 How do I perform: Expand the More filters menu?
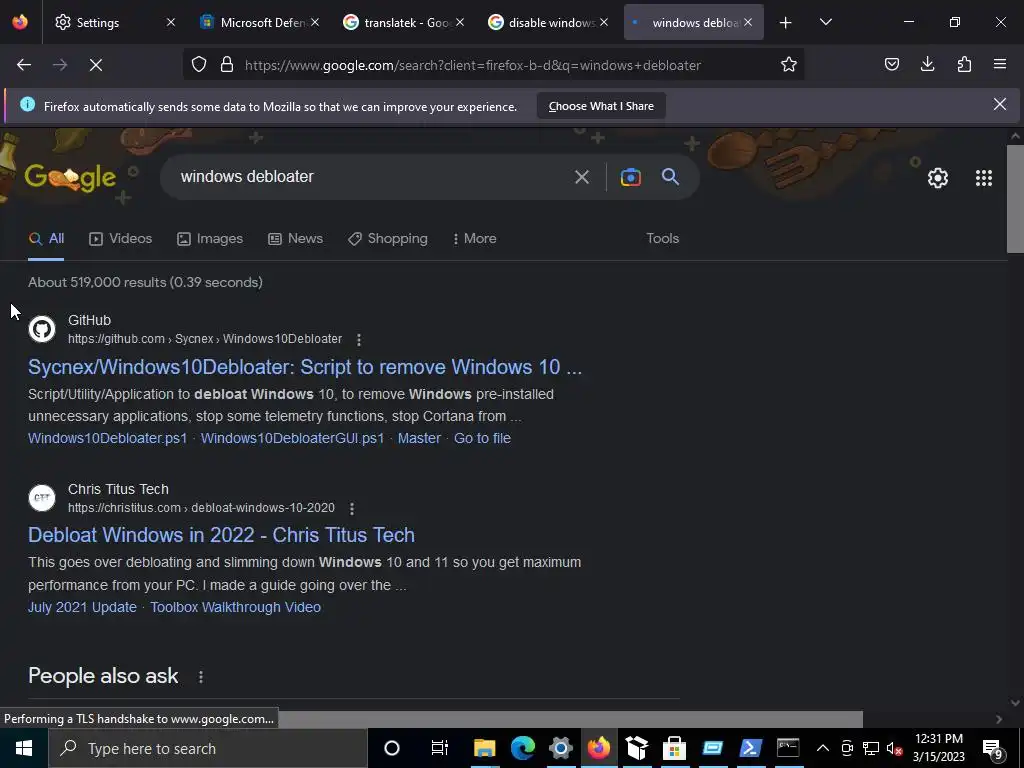(475, 239)
